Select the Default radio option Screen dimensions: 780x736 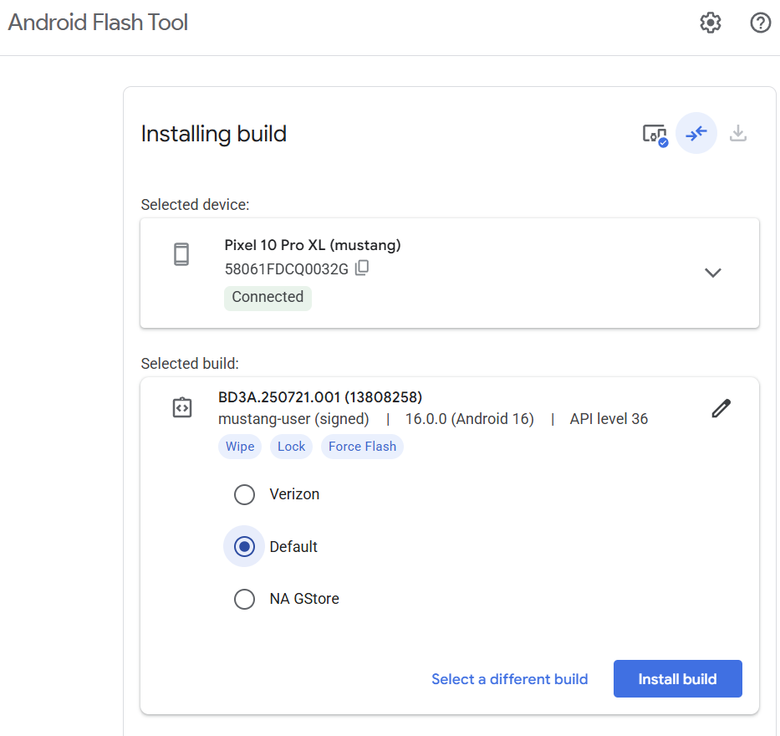point(244,547)
